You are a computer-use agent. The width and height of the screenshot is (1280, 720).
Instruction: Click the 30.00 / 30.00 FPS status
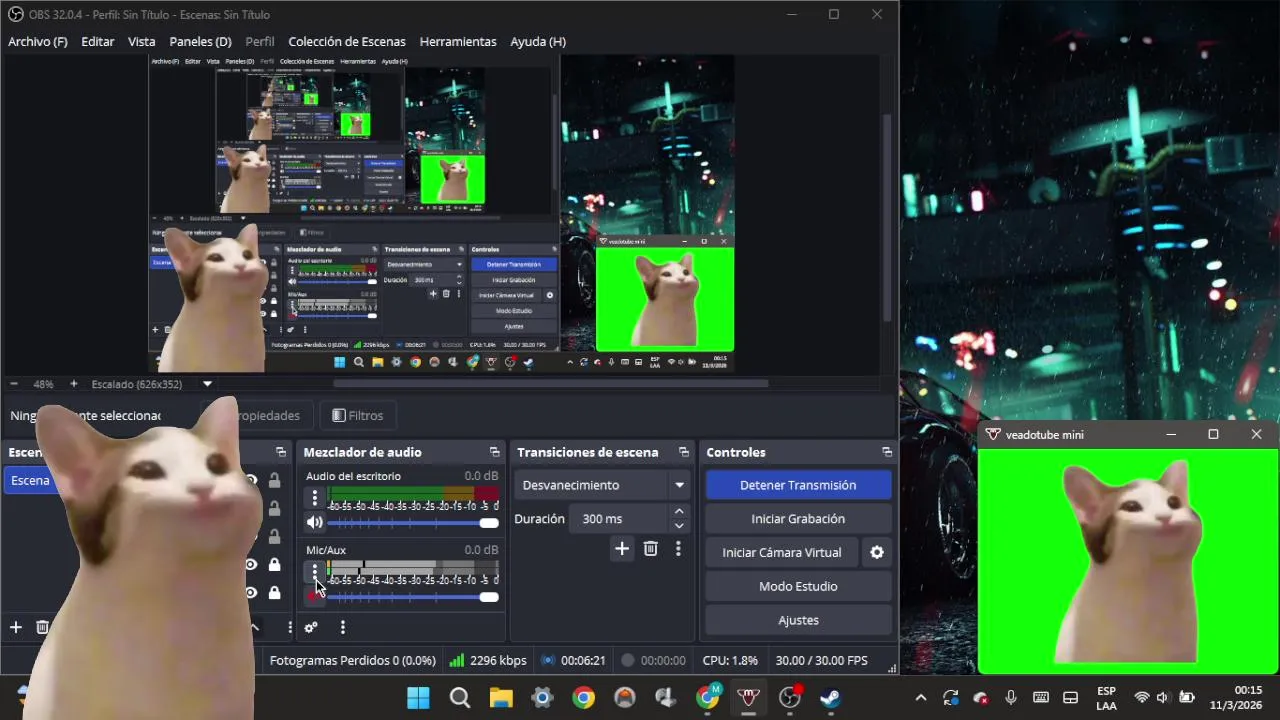(x=822, y=660)
